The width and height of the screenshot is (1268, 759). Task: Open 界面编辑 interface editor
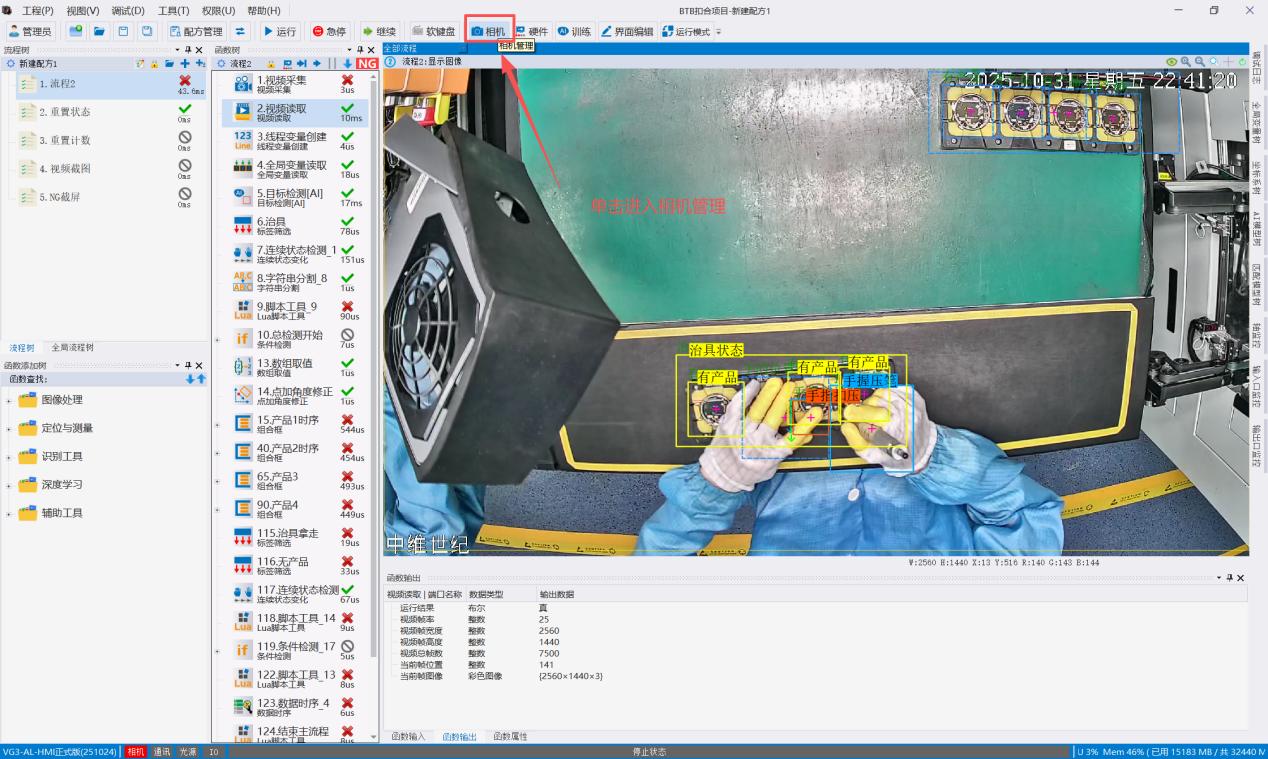click(627, 31)
